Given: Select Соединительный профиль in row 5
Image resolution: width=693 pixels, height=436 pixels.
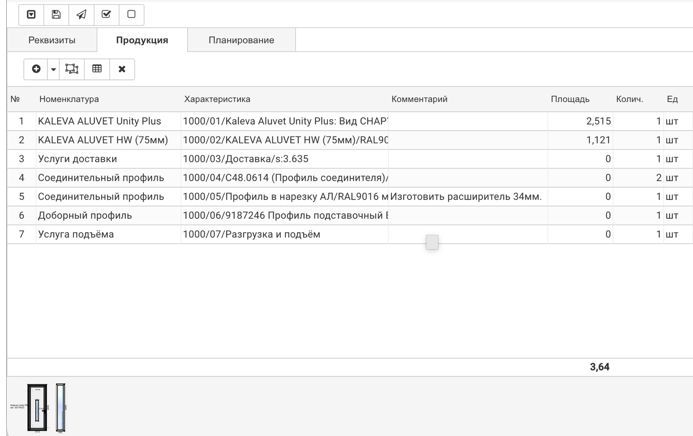Looking at the screenshot, I should 101,197.
